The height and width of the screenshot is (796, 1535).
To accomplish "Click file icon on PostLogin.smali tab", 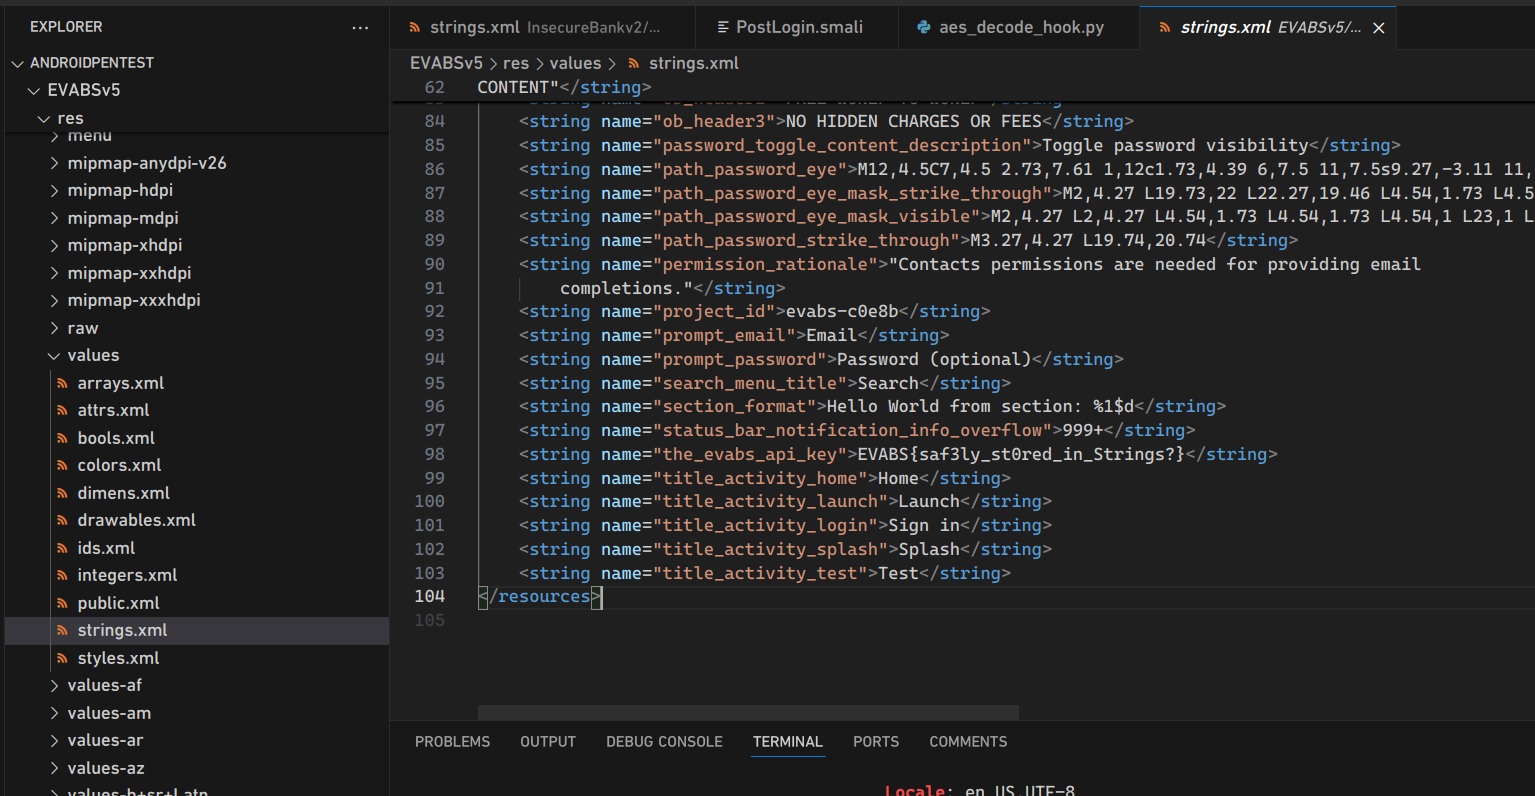I will coord(724,28).
